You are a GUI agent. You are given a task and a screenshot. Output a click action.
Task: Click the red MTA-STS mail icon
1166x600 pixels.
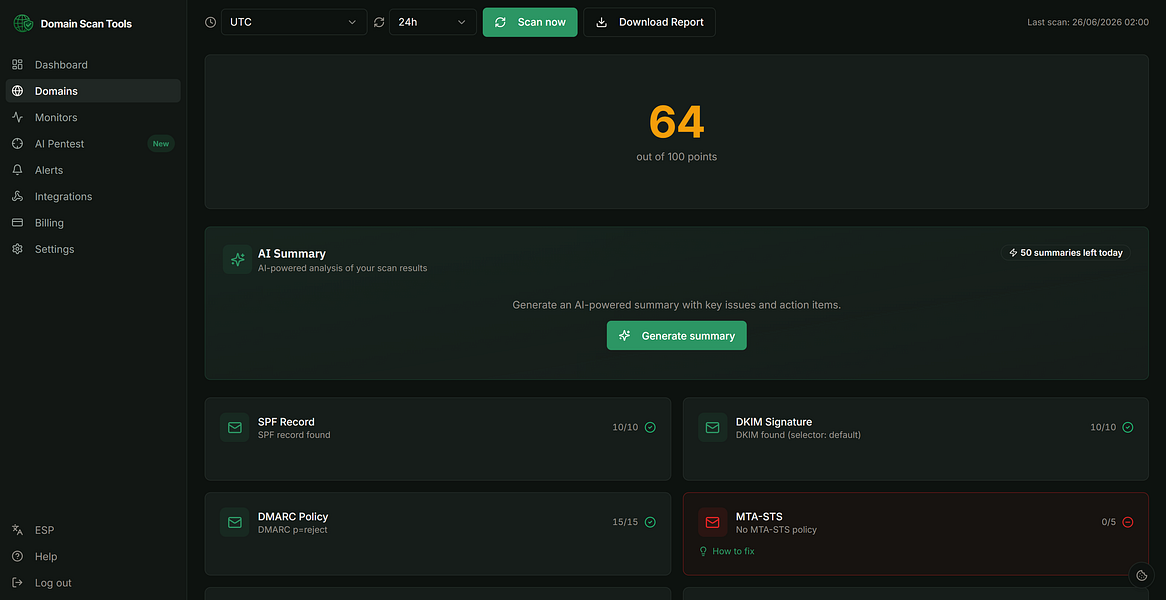click(712, 522)
